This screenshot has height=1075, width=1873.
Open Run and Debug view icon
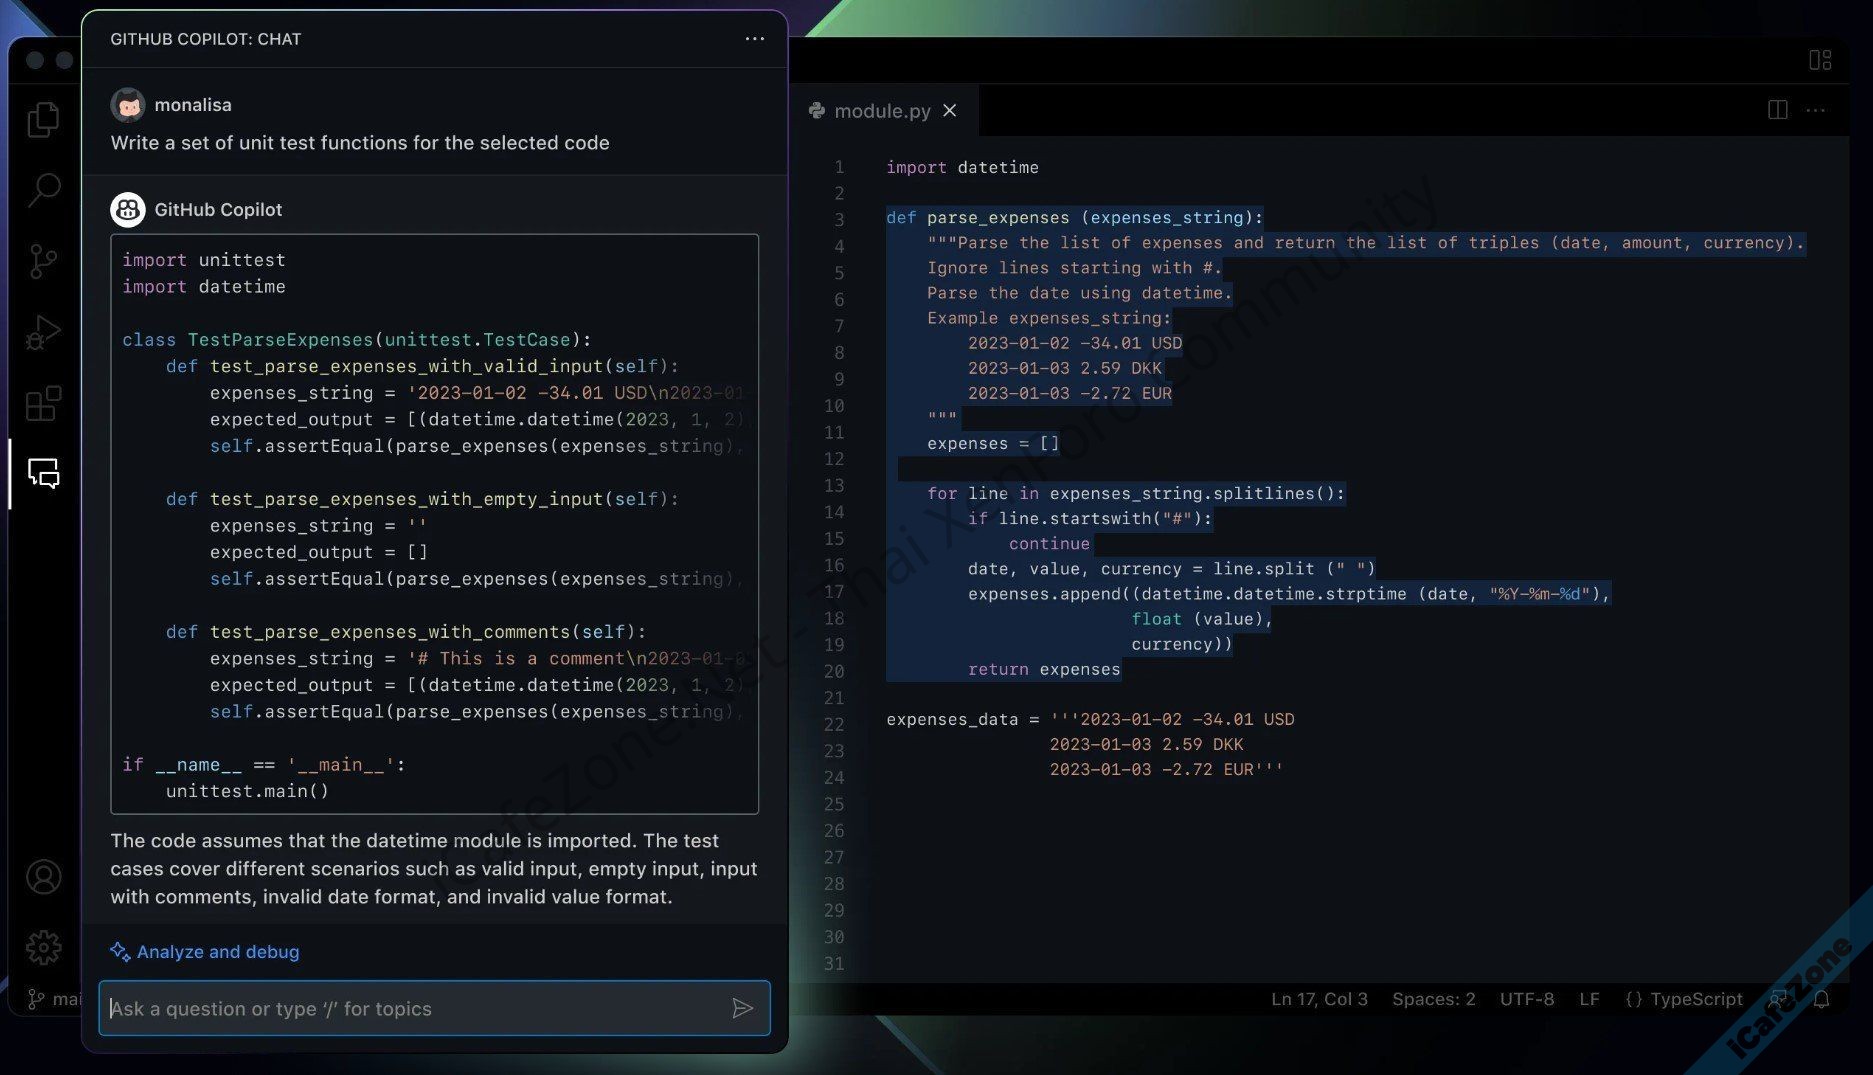43,333
